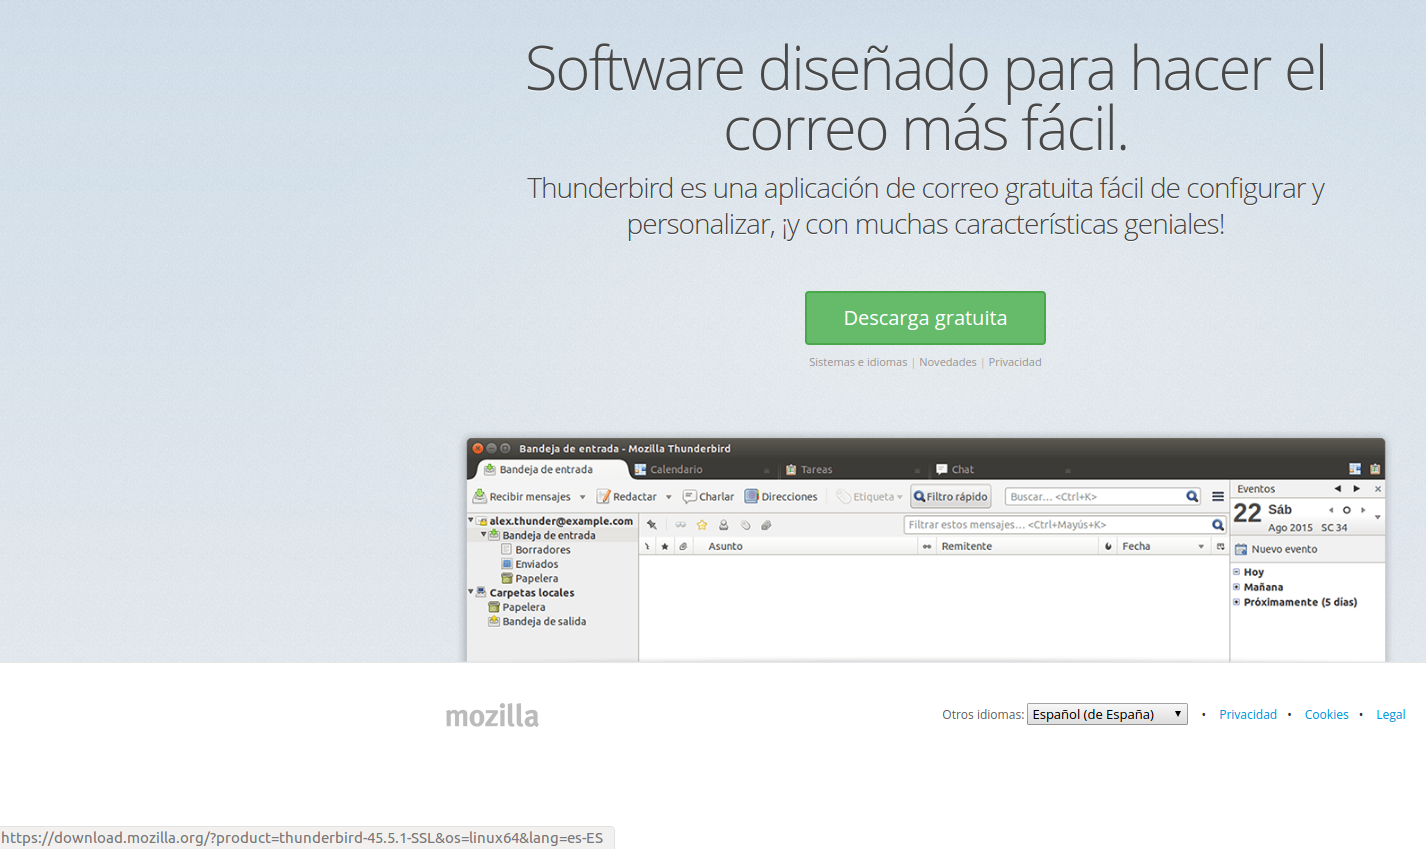Open the Legal link in the footer
This screenshot has height=849, width=1426.
pos(1391,714)
